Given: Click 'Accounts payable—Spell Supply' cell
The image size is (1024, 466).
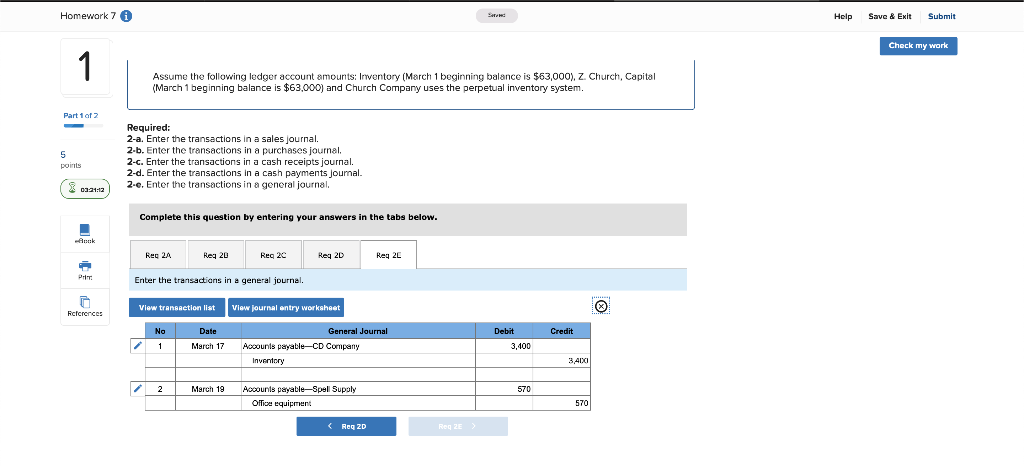Looking at the screenshot, I should click(x=359, y=389).
